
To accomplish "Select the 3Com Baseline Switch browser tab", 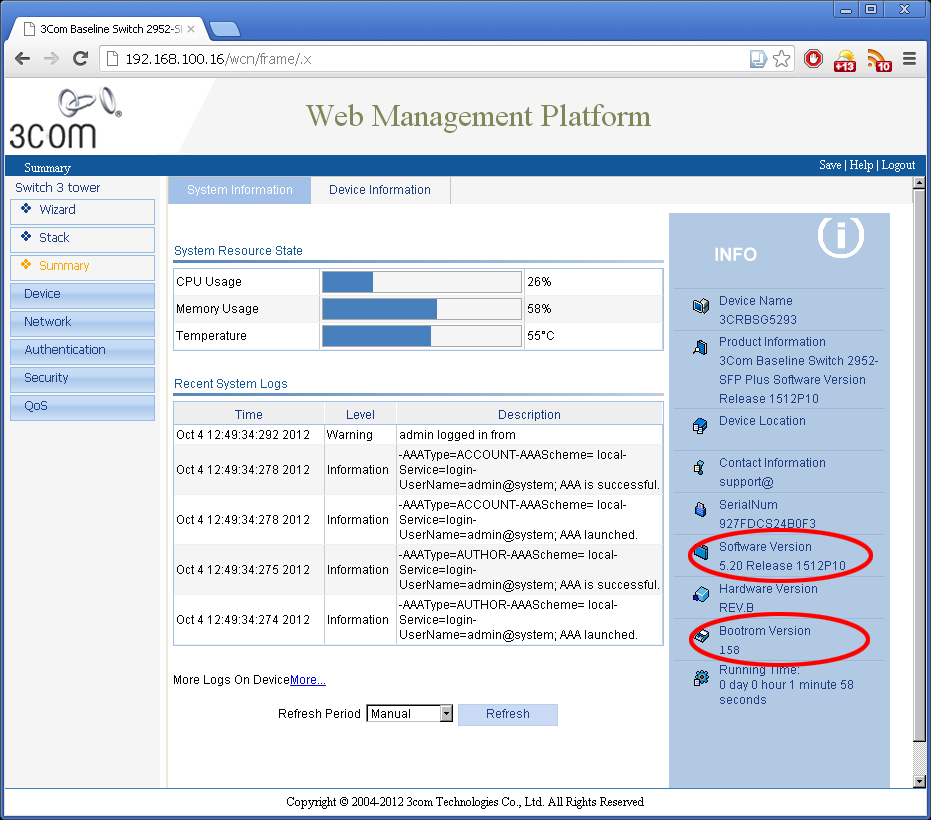I will pos(108,29).
